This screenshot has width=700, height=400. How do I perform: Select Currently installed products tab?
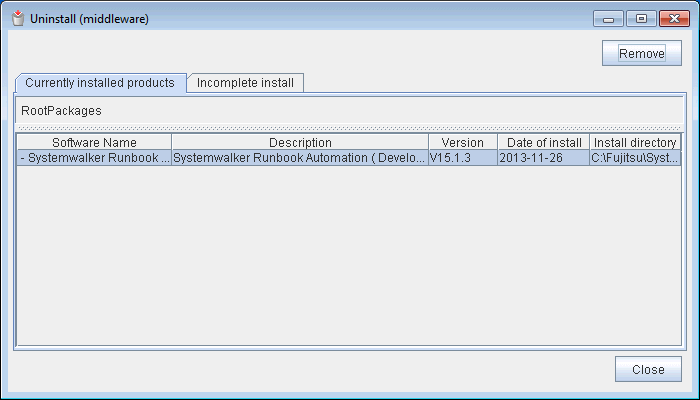pos(100,83)
